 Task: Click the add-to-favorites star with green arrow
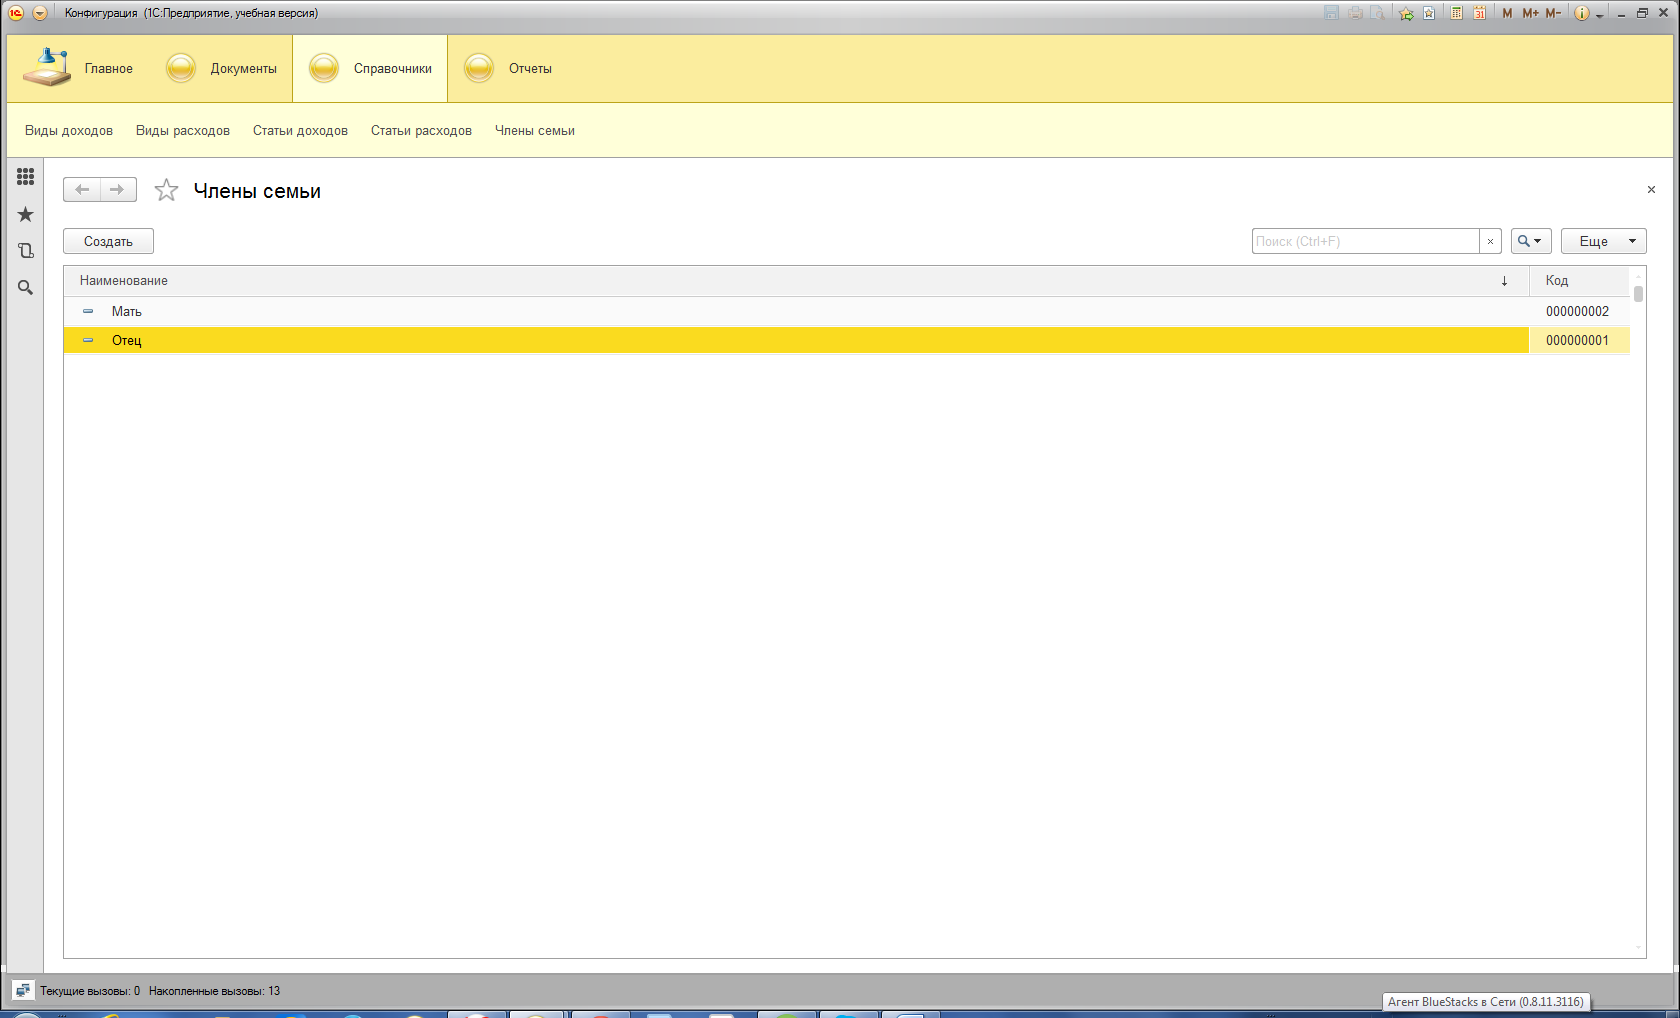coord(1406,13)
